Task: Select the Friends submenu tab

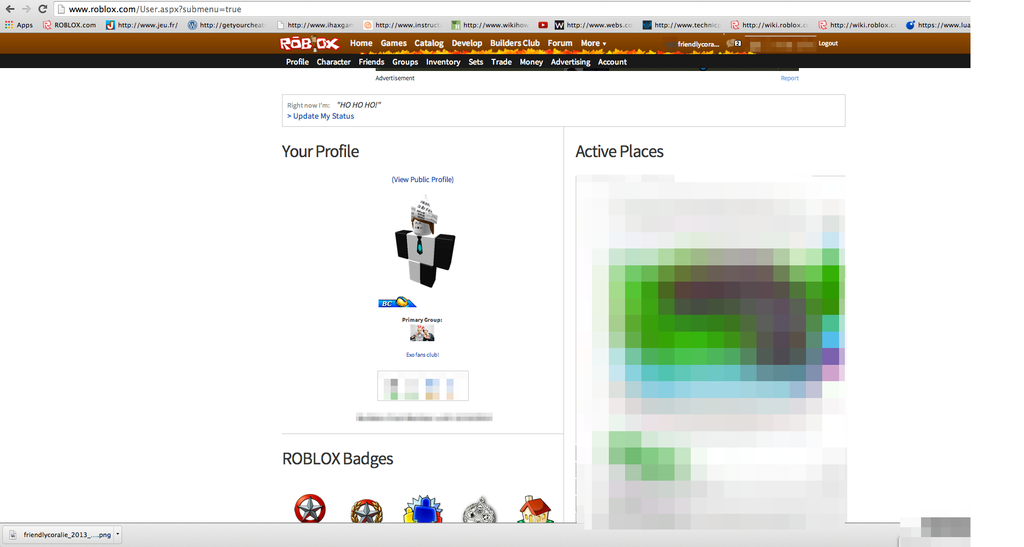Action: coord(372,62)
